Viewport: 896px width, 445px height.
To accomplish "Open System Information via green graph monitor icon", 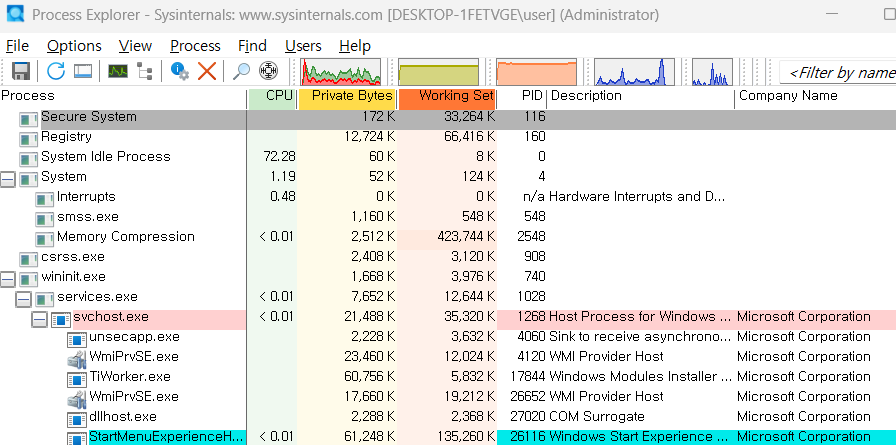I will pos(118,71).
